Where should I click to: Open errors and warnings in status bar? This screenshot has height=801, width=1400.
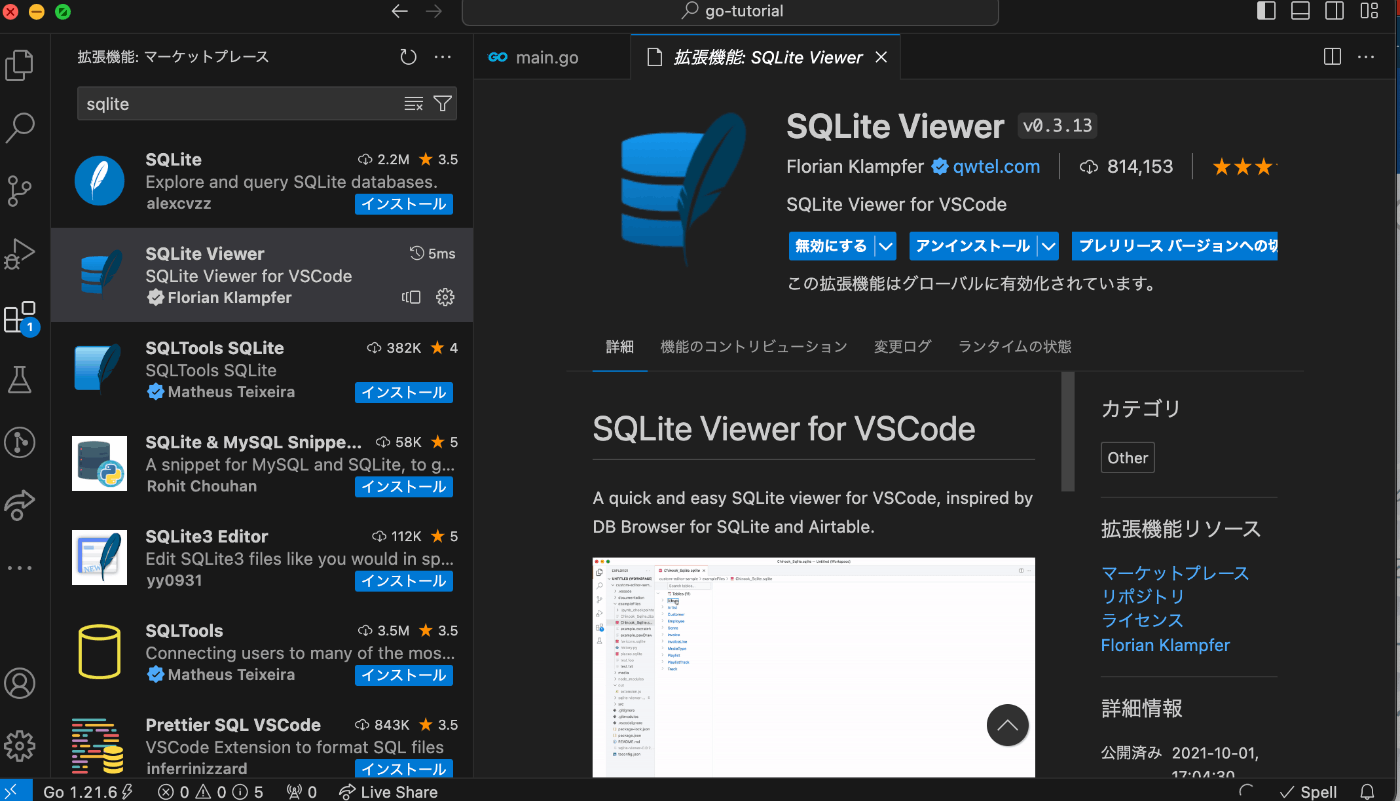[211, 791]
